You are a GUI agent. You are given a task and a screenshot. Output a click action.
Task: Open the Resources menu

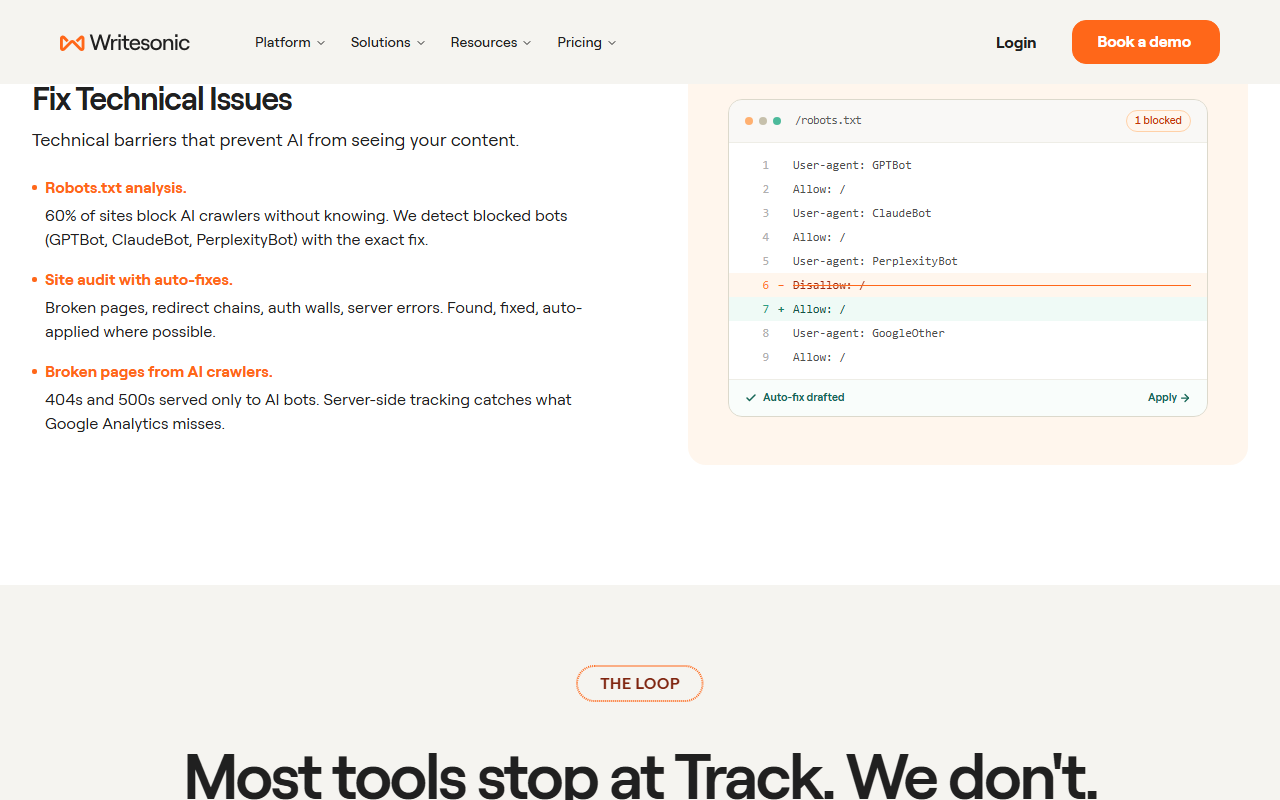click(x=491, y=42)
